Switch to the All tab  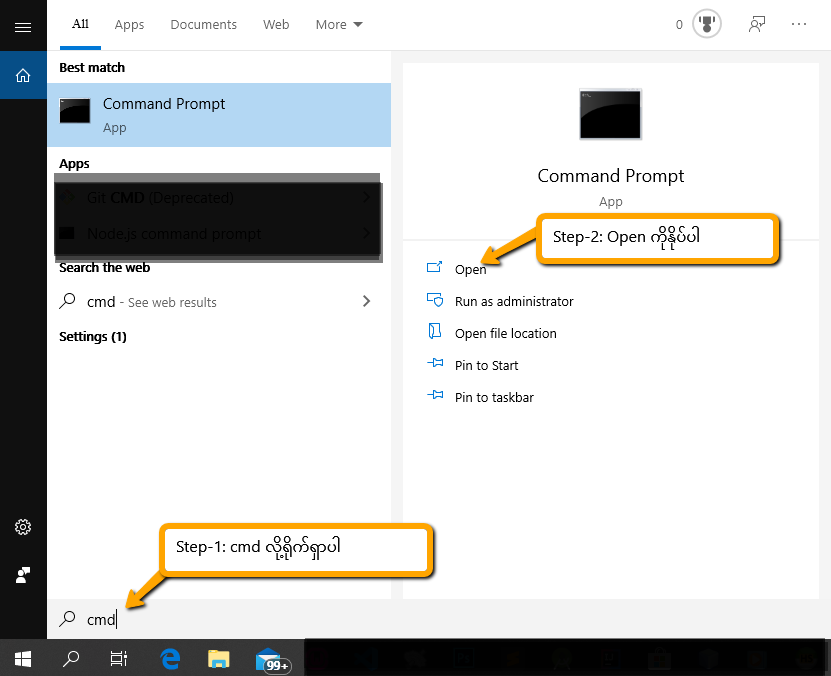(x=80, y=24)
